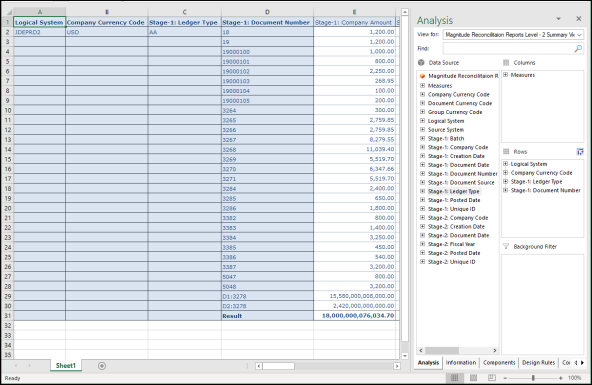Click the search magnifier in Find field
Screen dimensions: 592x385
point(578,49)
